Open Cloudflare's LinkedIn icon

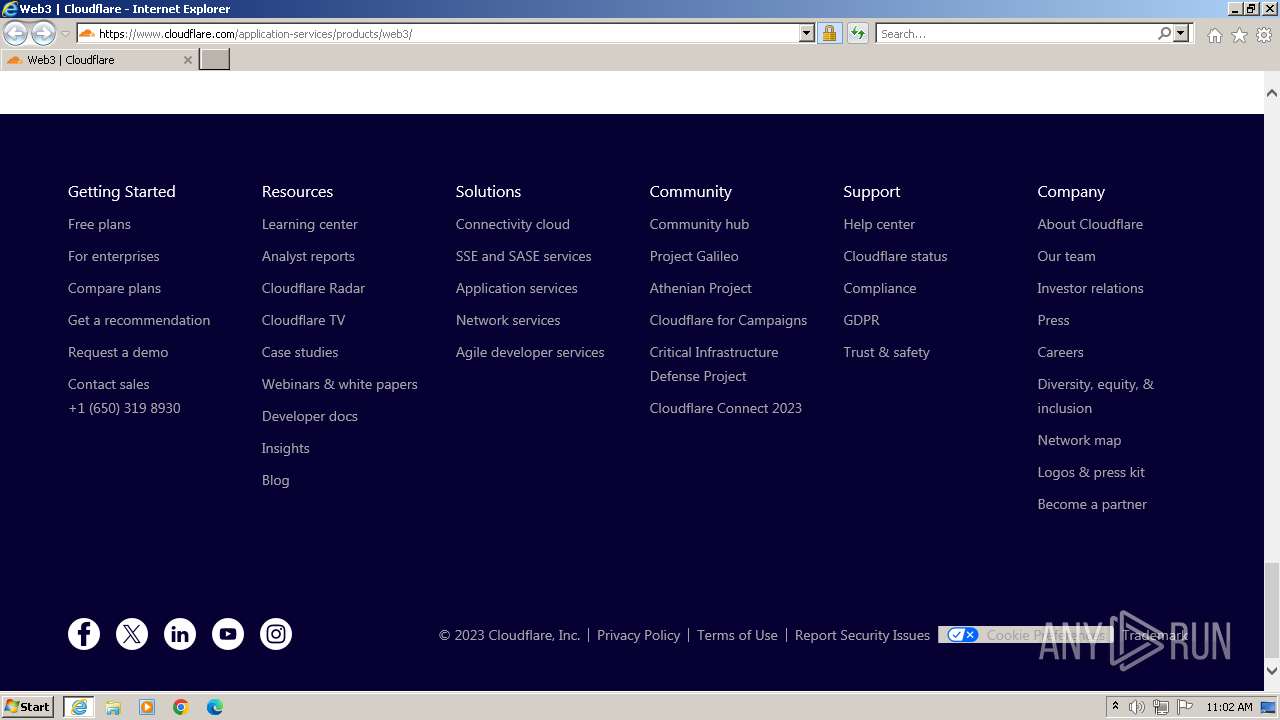[x=180, y=634]
